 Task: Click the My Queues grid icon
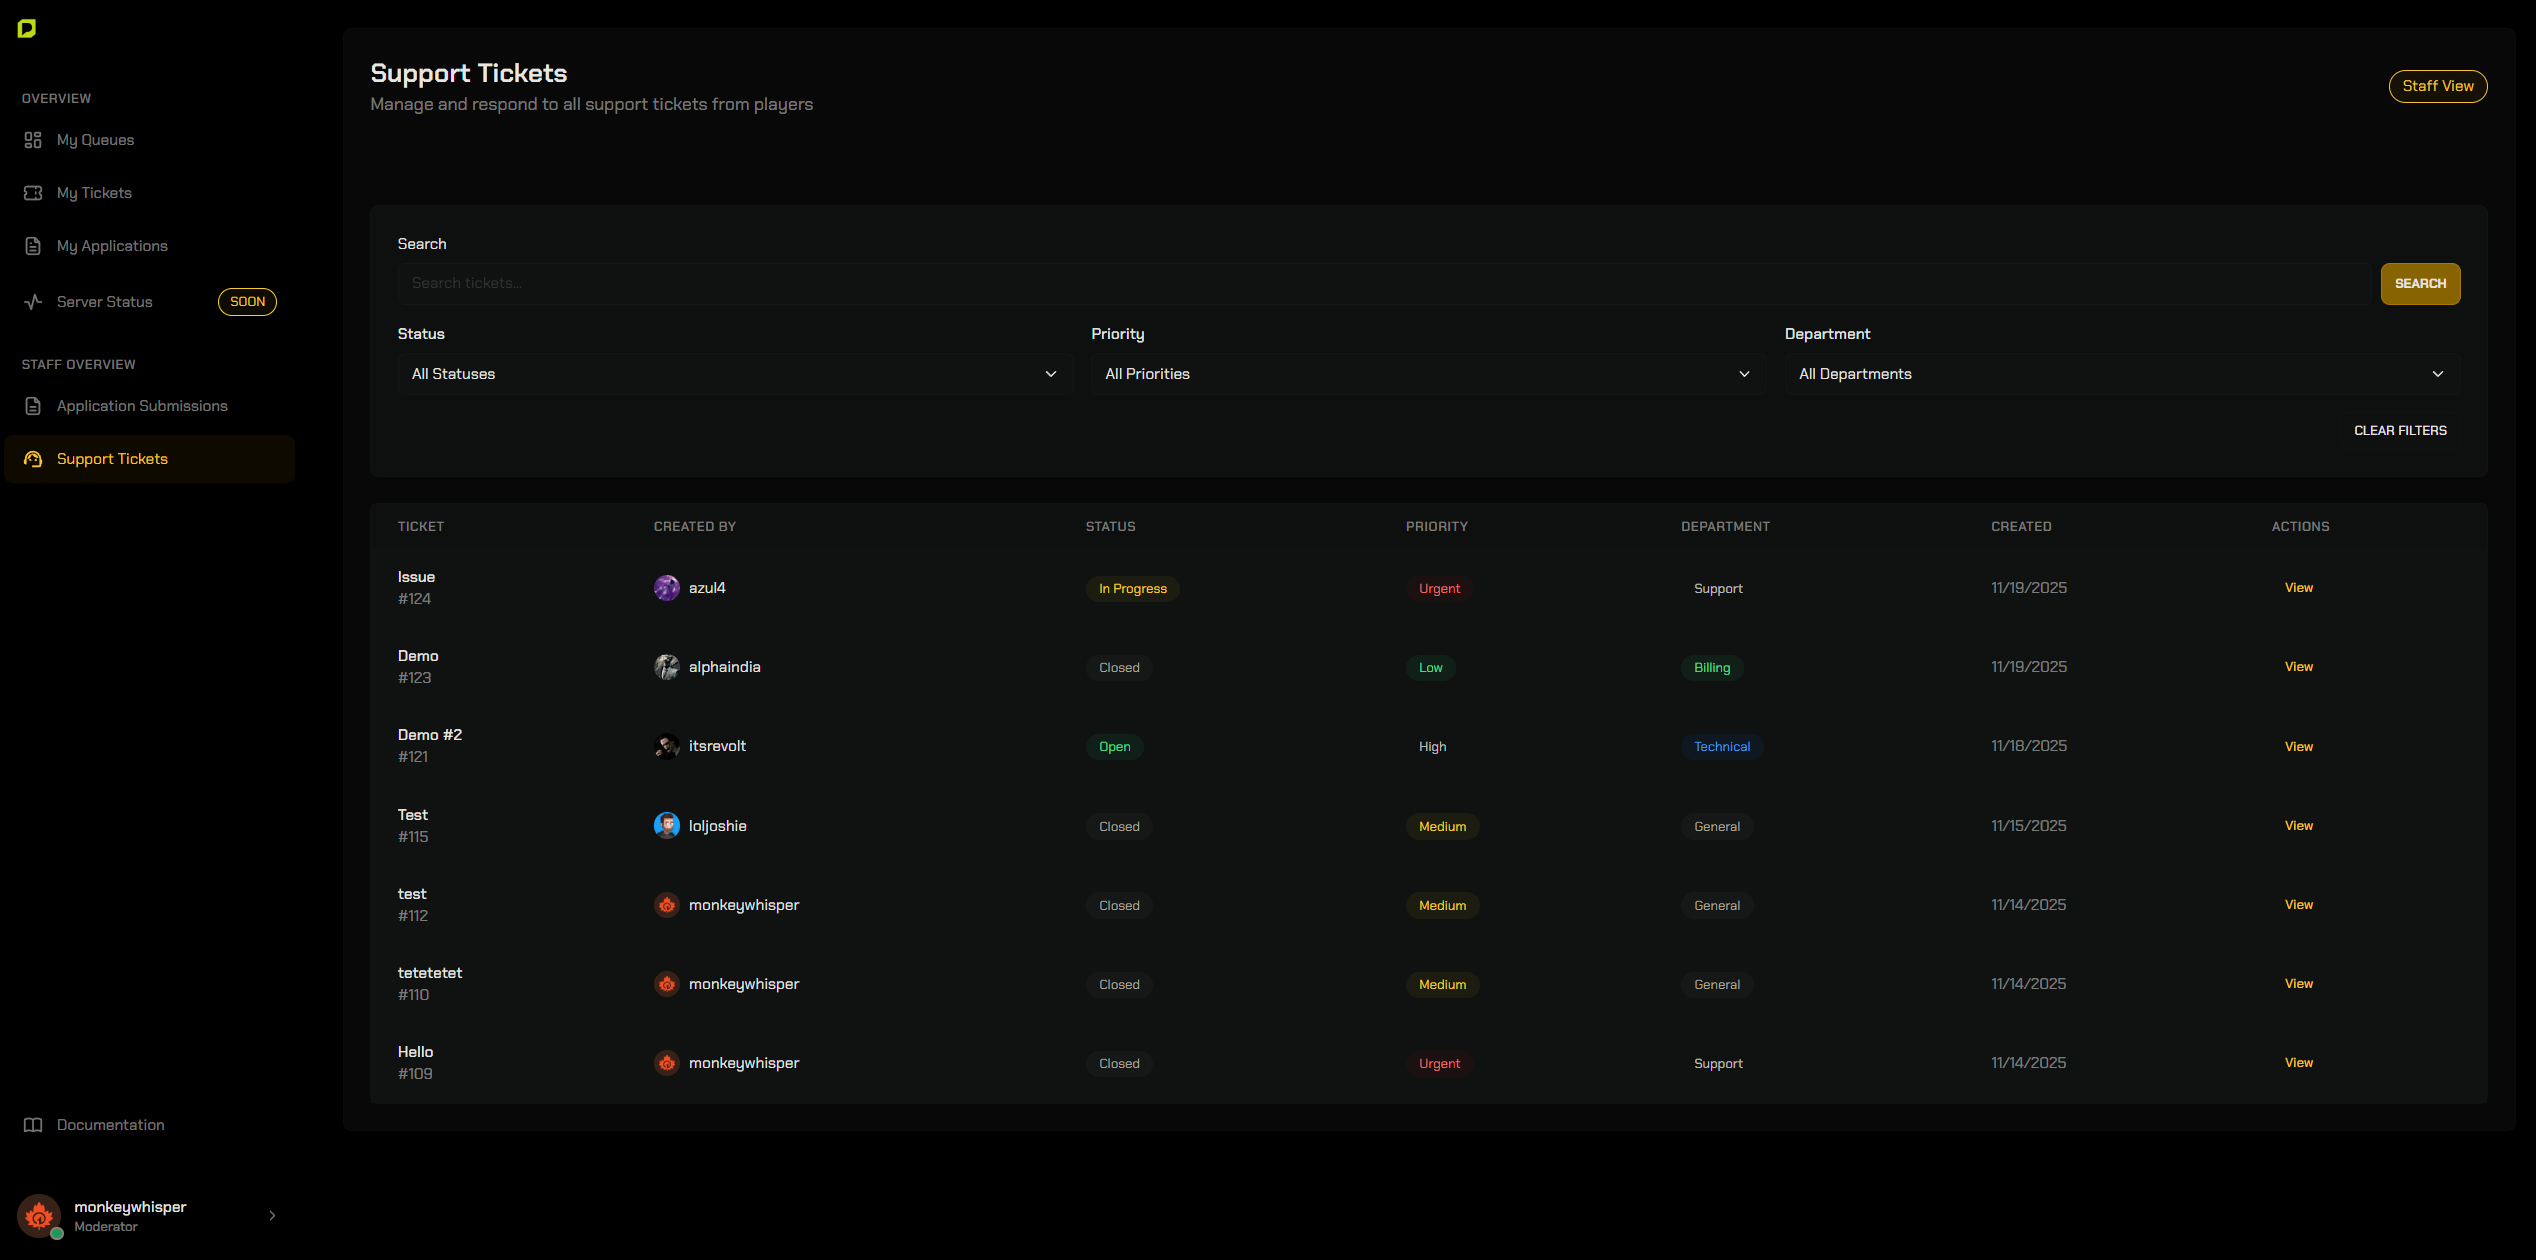(x=33, y=140)
